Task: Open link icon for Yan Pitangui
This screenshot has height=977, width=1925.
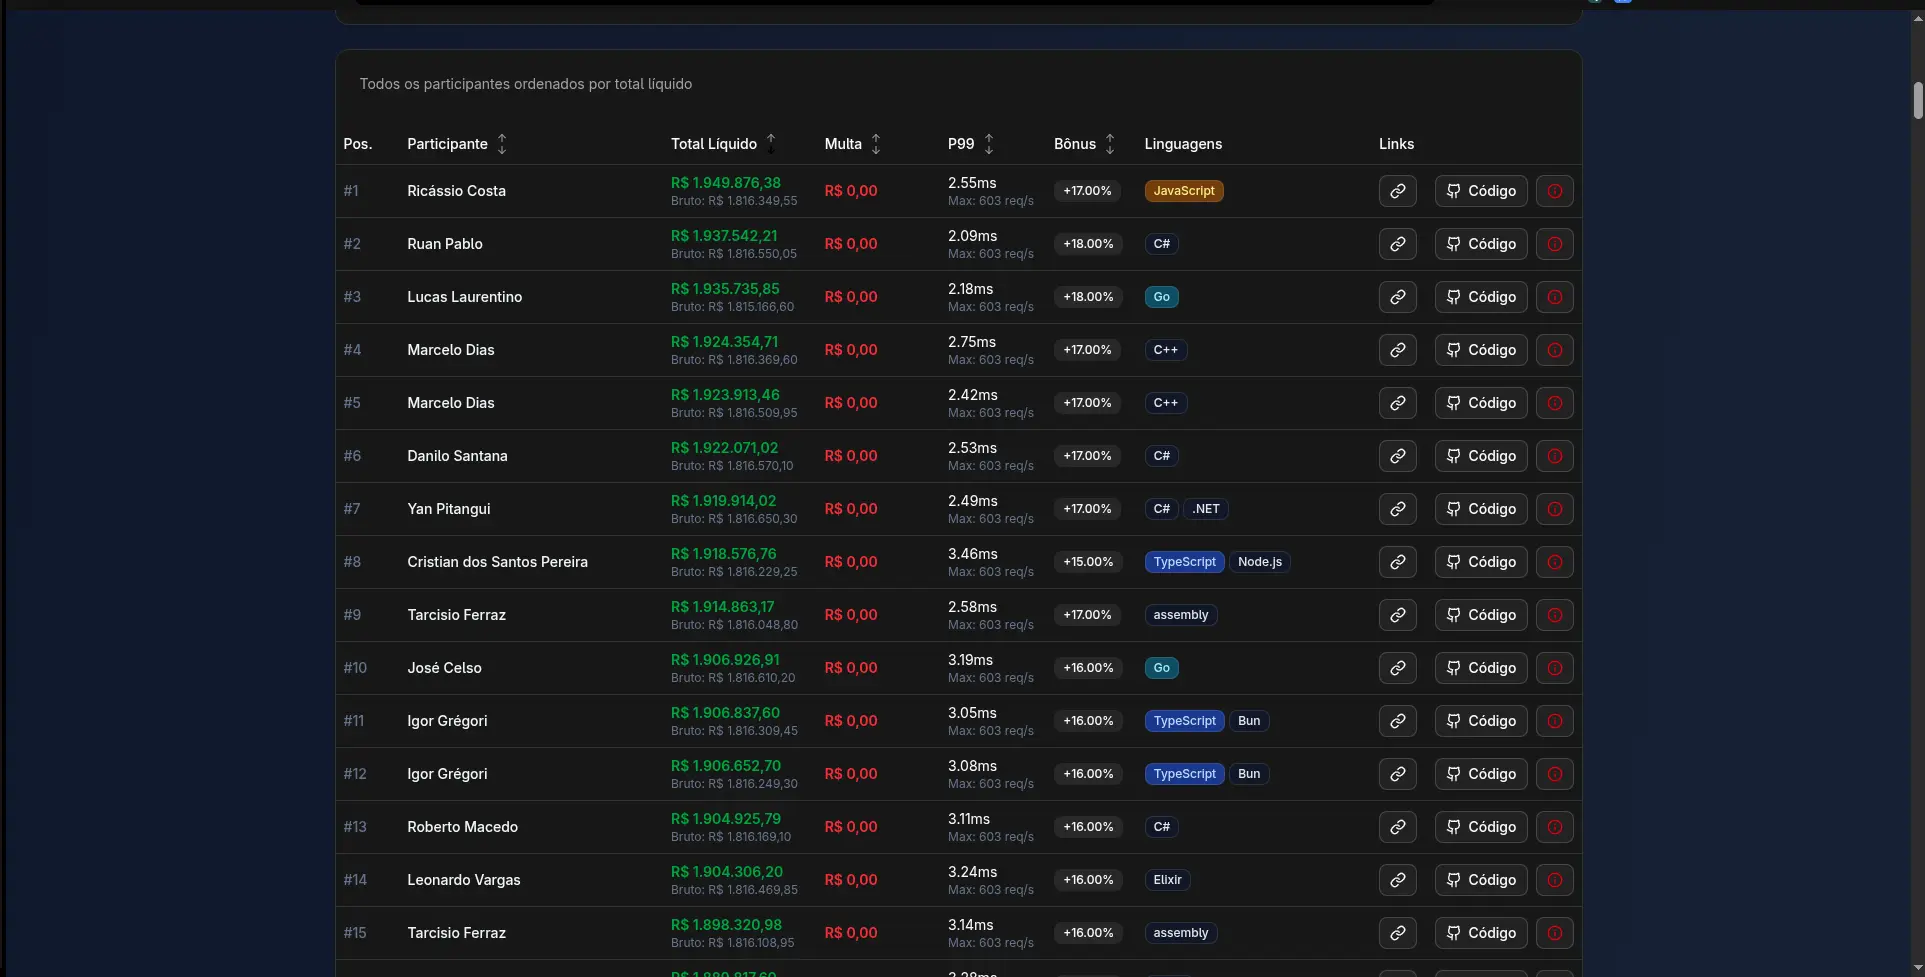Action: [1397, 509]
